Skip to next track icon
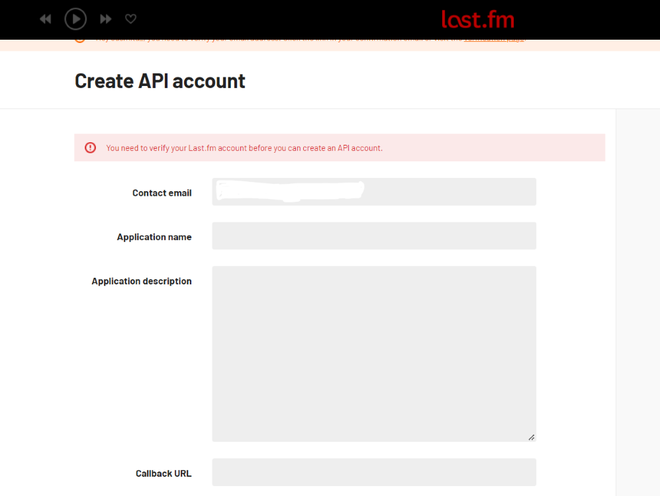 [x=106, y=19]
